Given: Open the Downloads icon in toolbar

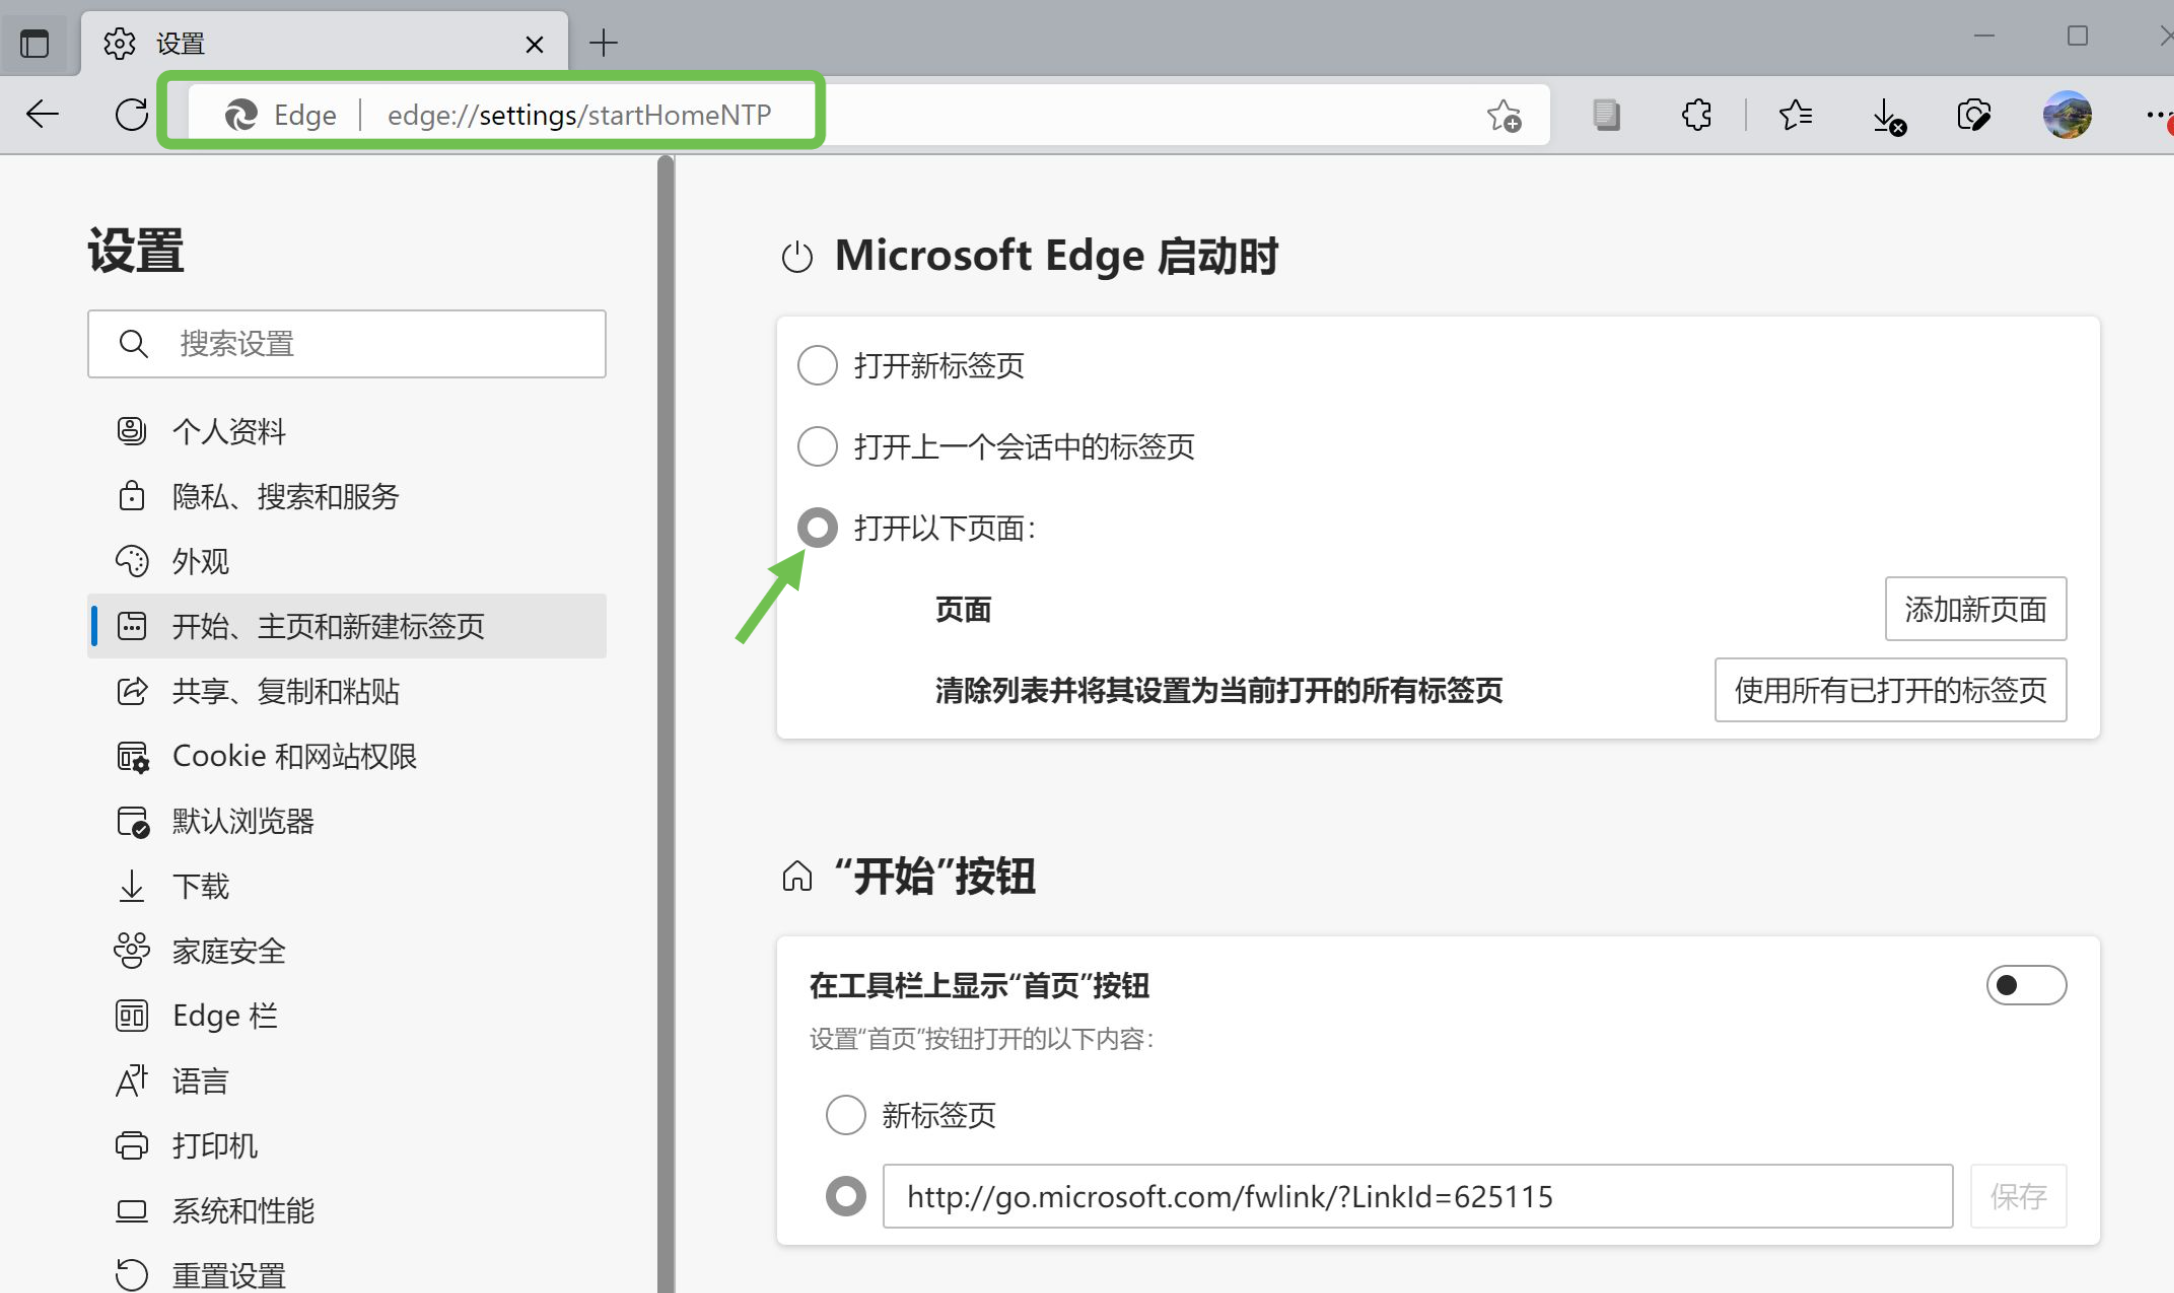Looking at the screenshot, I should click(1887, 114).
